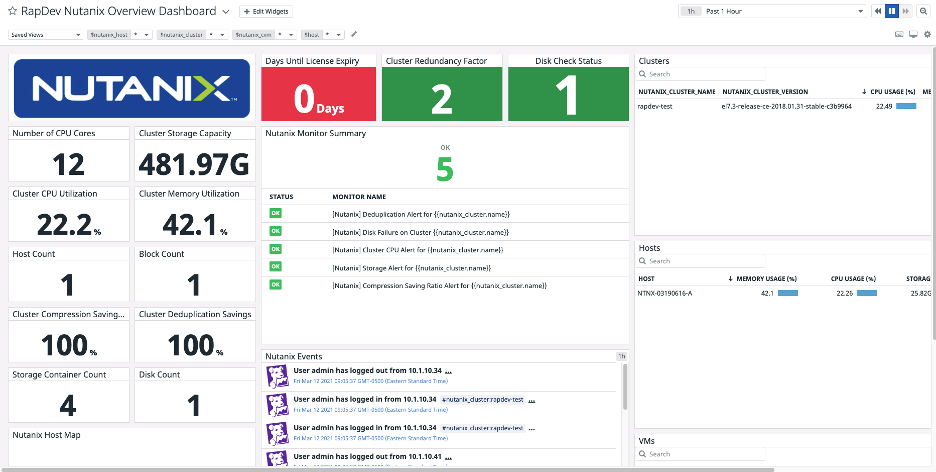Open the Past 1 Hour time selector
This screenshot has height=472, width=936.
[772, 11]
